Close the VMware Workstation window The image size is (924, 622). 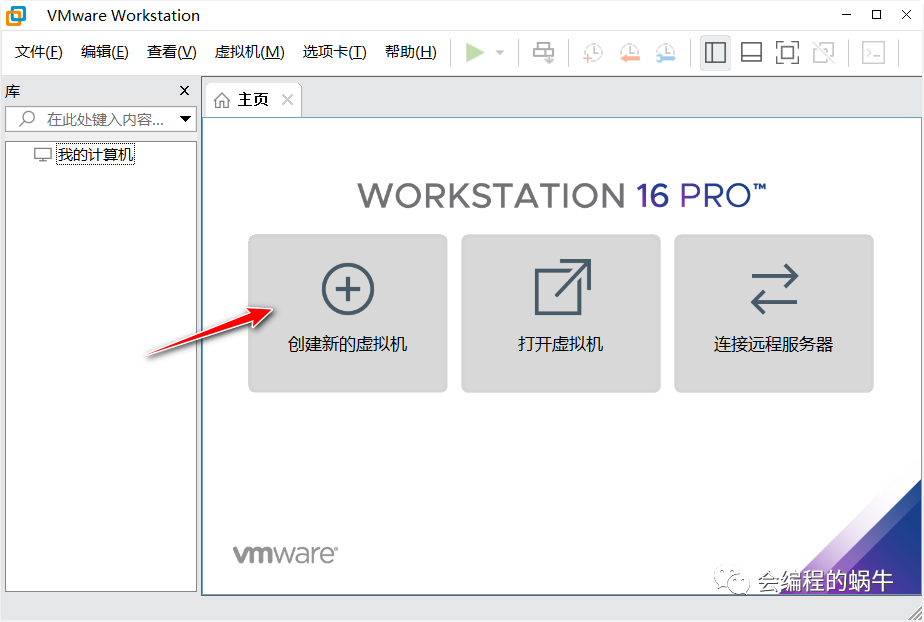point(906,15)
